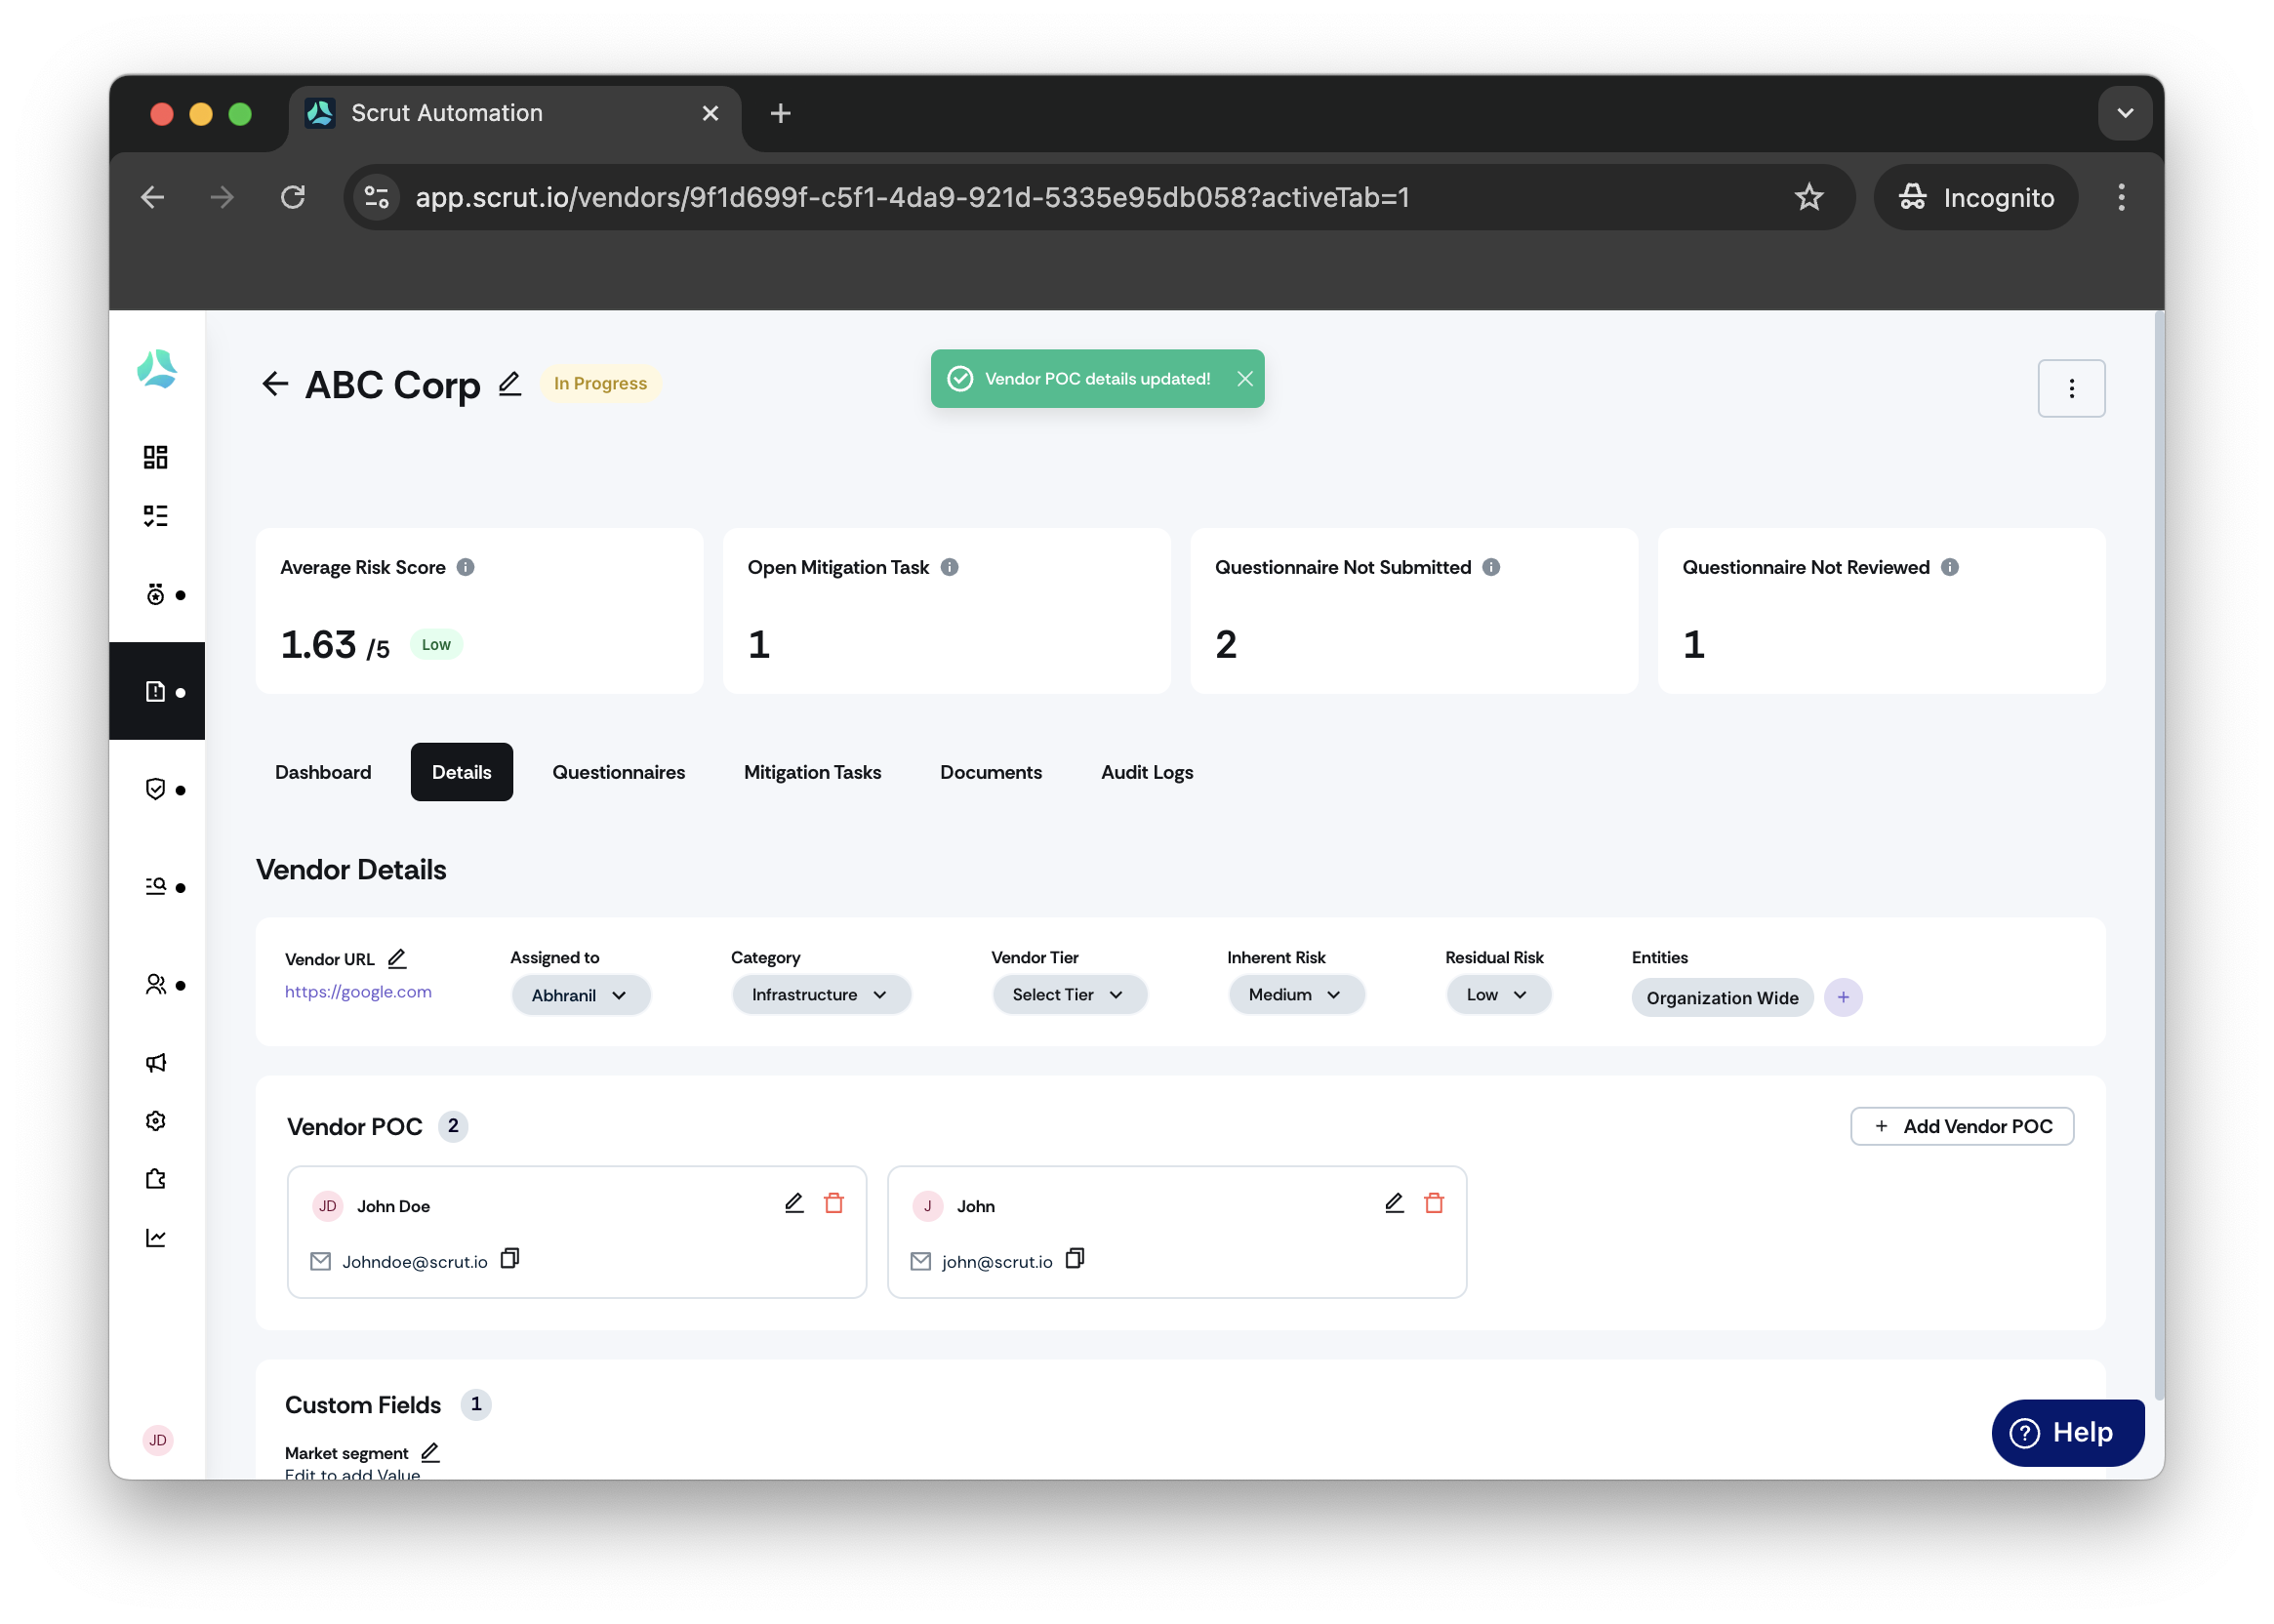Viewport: 2274px width, 1624px height.
Task: Switch to the Questionnaires tab
Action: [x=618, y=772]
